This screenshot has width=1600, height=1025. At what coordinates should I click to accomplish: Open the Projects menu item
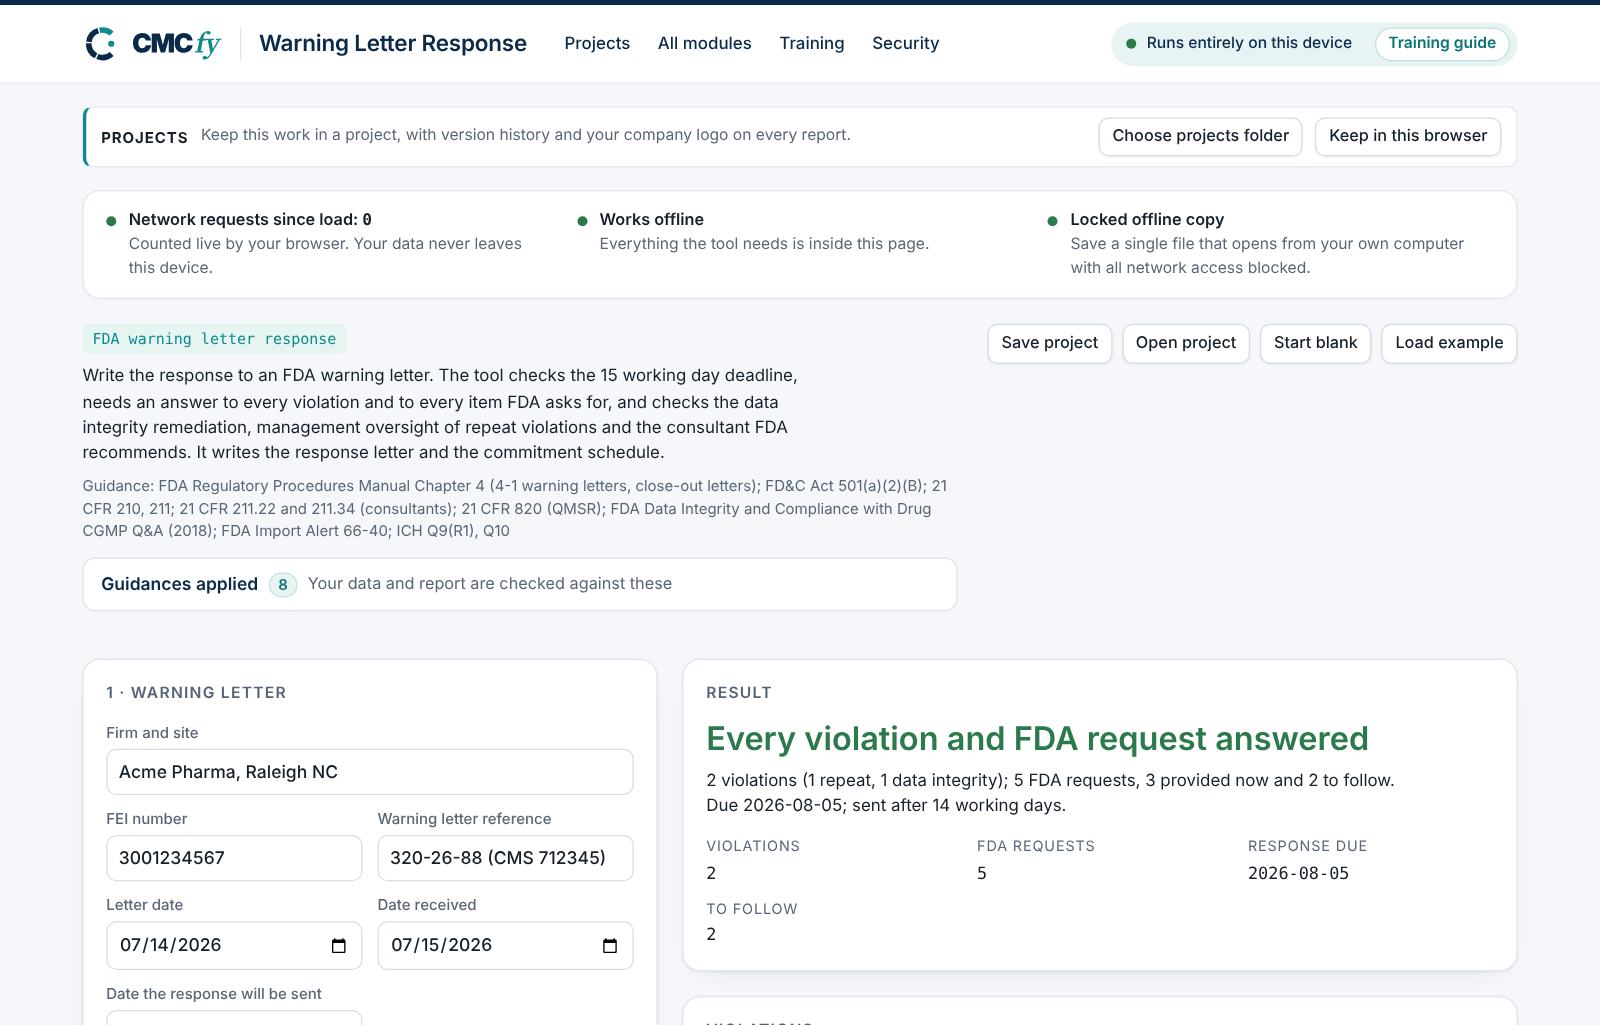click(x=597, y=43)
